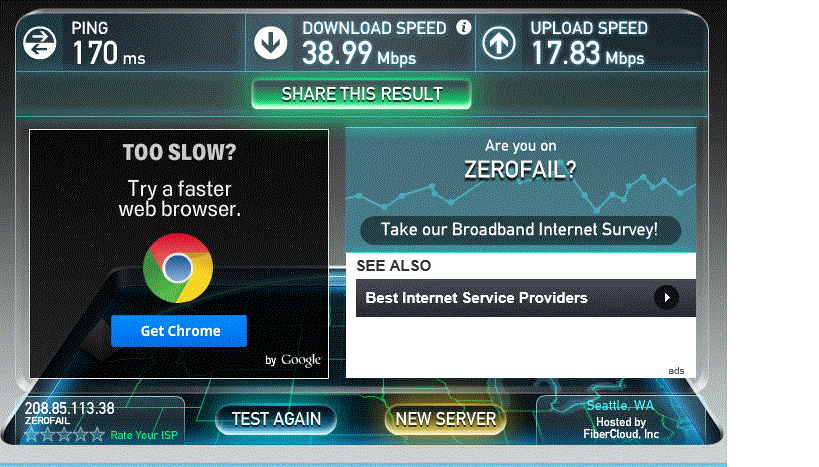This screenshot has height=467, width=819.
Task: Click the IP address 208.85.113.38
Action: pyautogui.click(x=69, y=408)
